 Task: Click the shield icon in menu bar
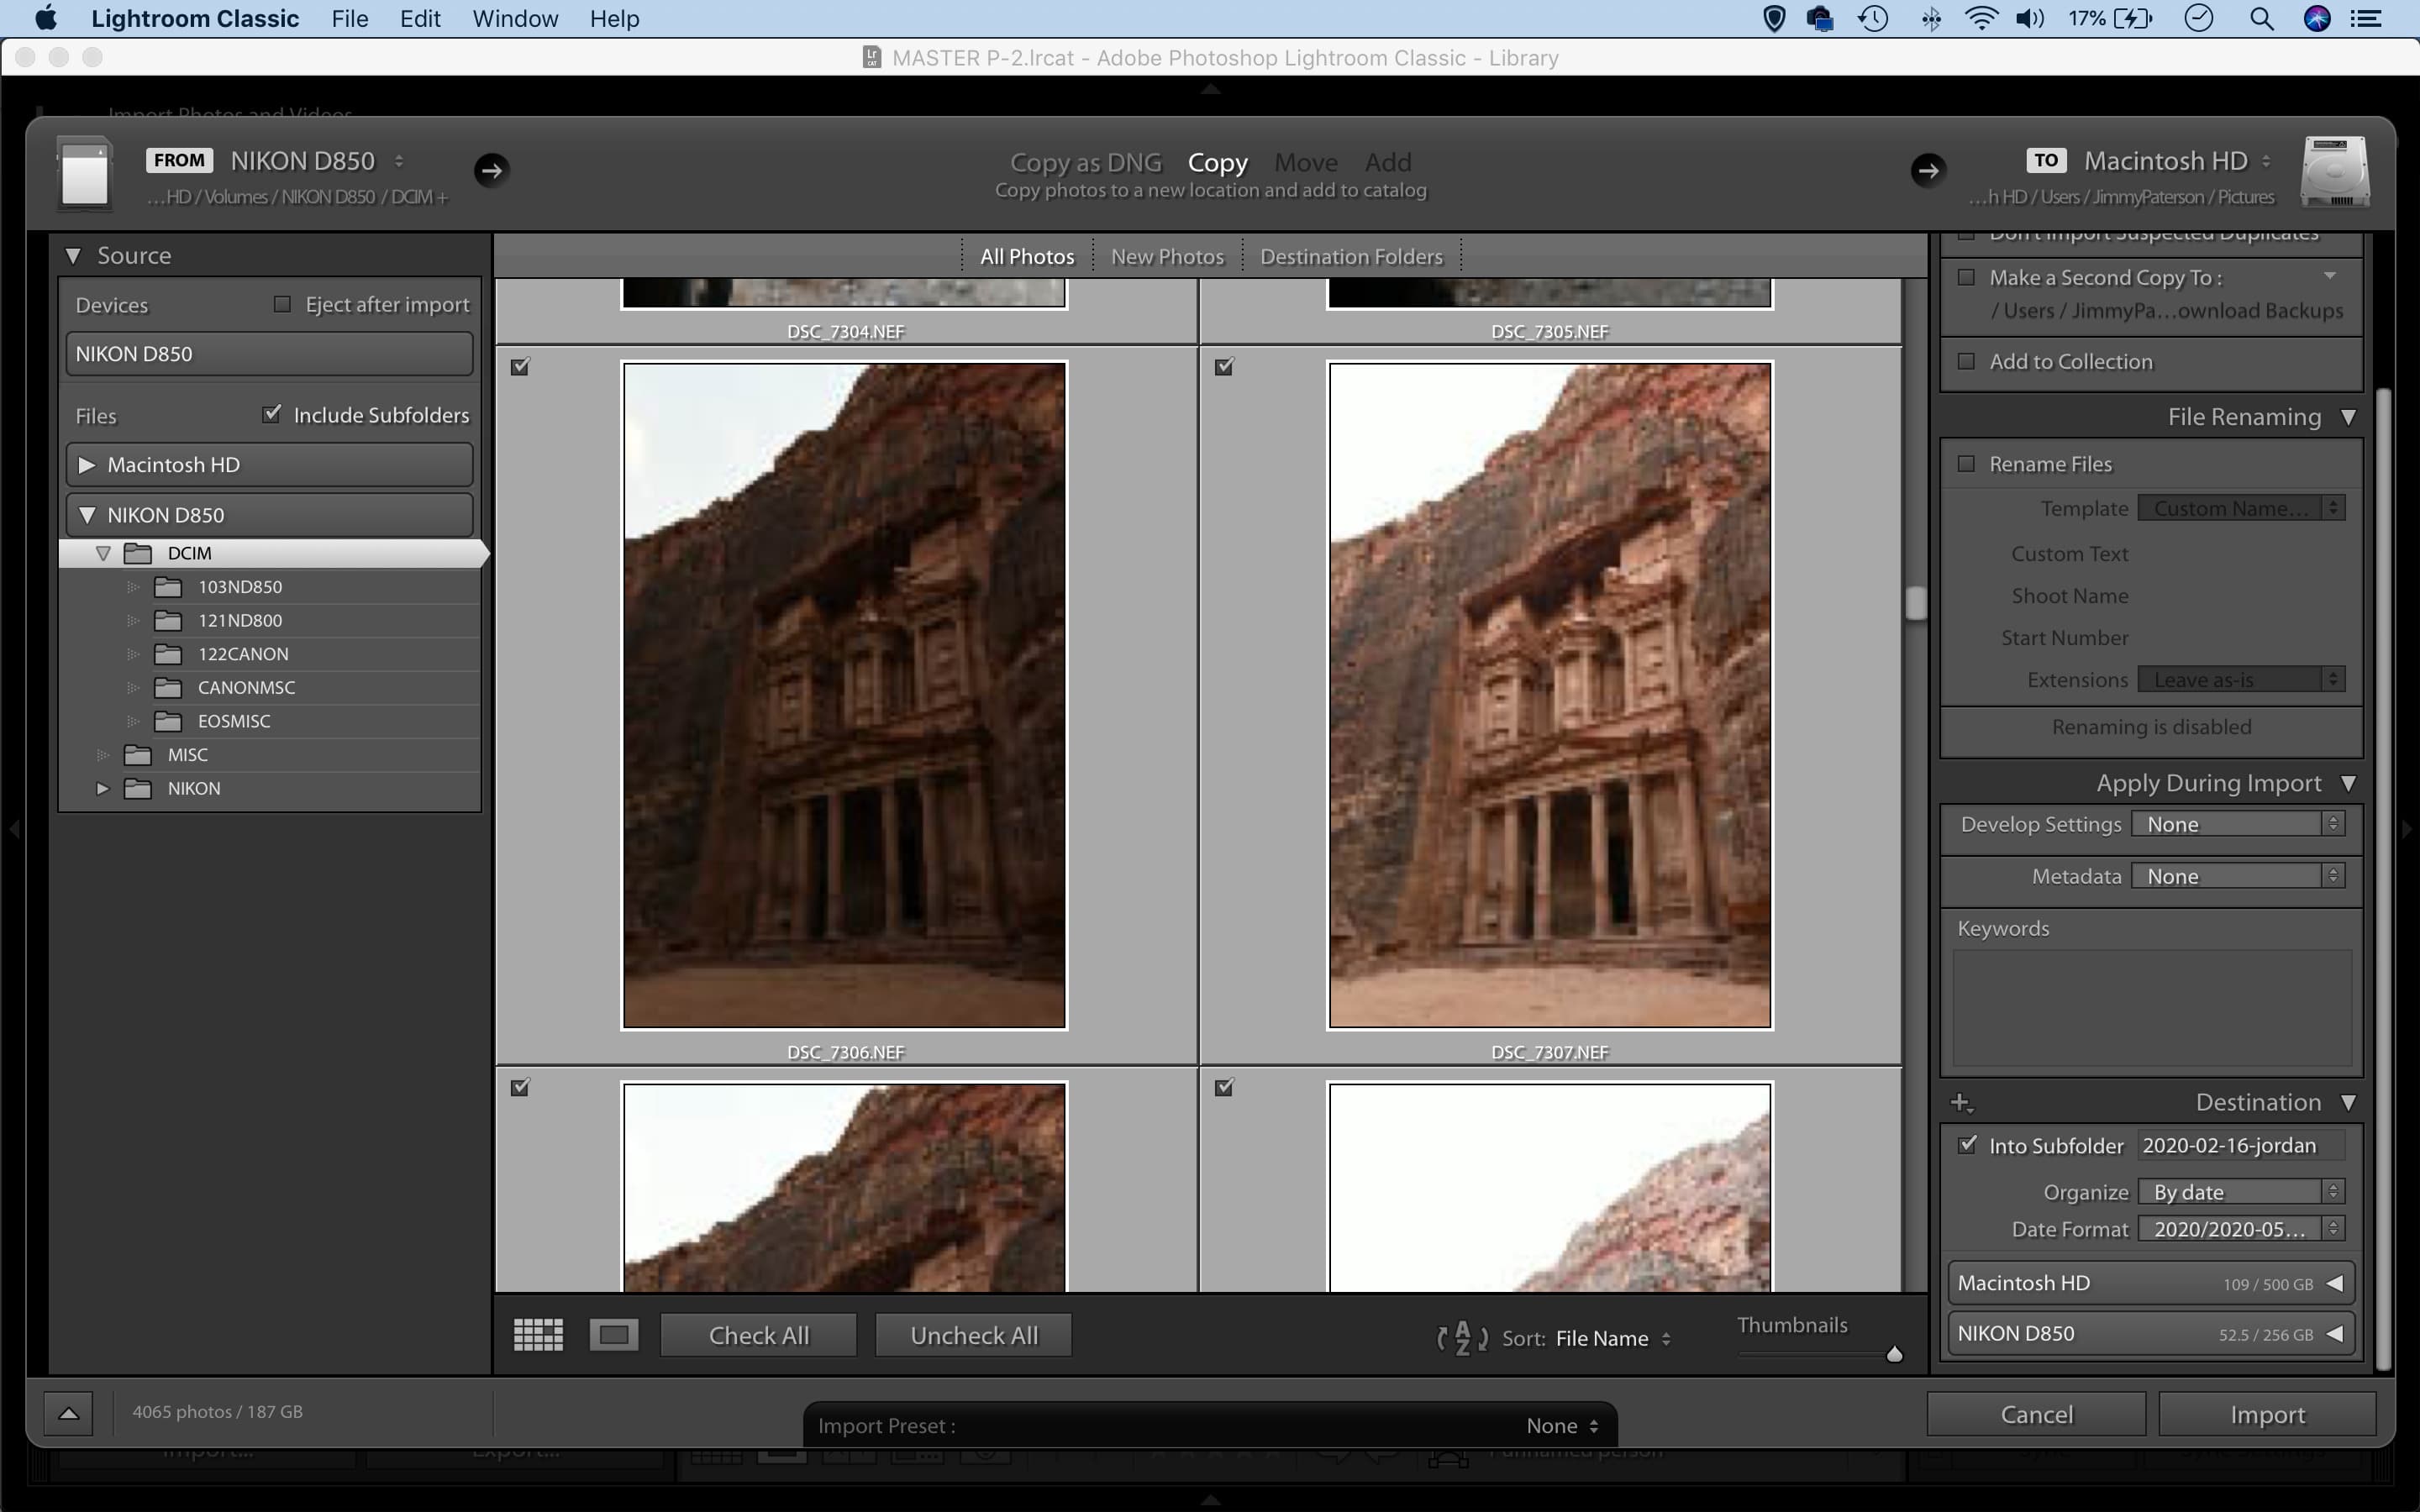point(1774,18)
